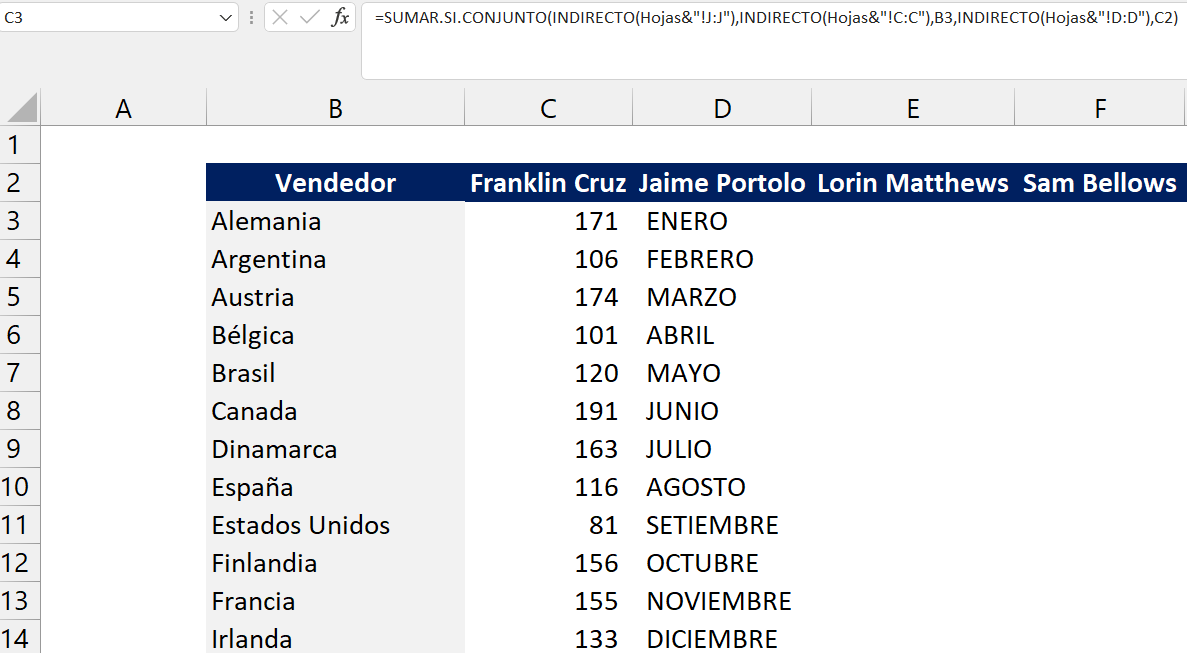Select the cell with value 171
Screen dimensions: 1187x653
point(548,221)
